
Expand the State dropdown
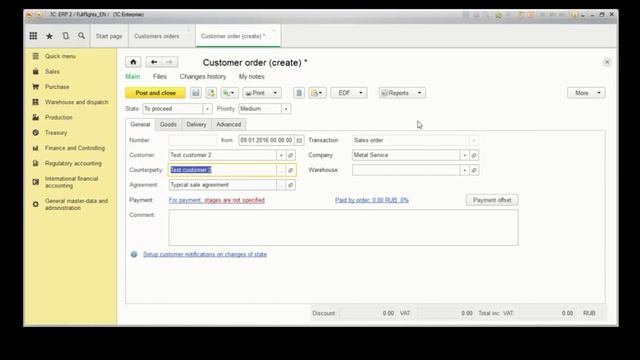point(207,109)
